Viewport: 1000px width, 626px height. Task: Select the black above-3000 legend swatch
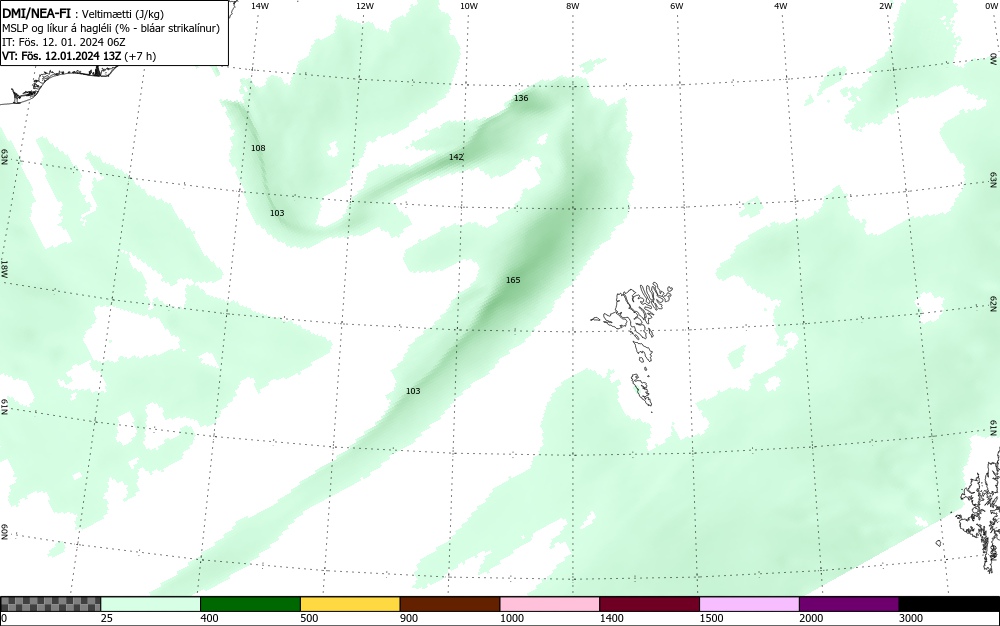pos(949,604)
